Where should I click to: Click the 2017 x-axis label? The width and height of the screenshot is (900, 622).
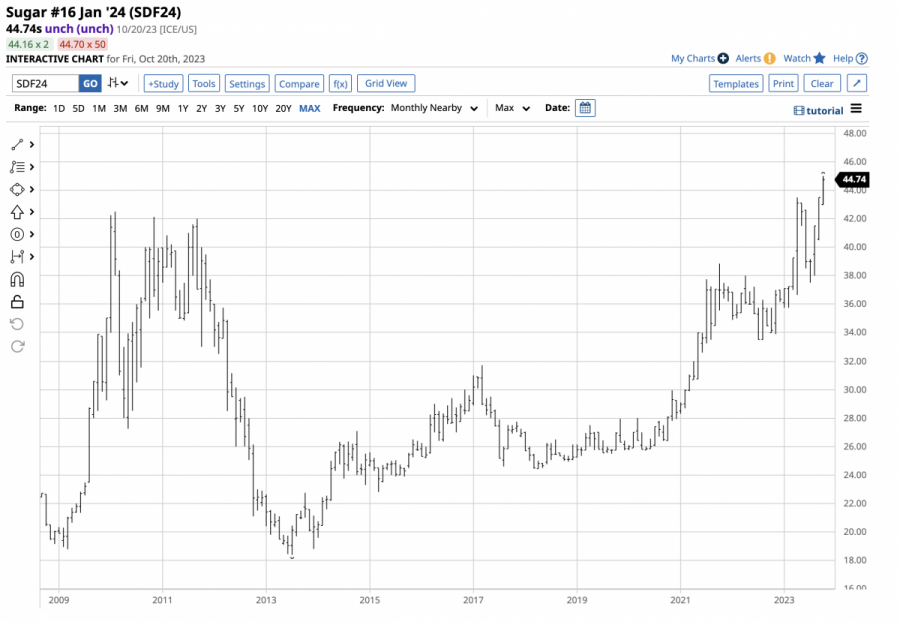coord(473,600)
